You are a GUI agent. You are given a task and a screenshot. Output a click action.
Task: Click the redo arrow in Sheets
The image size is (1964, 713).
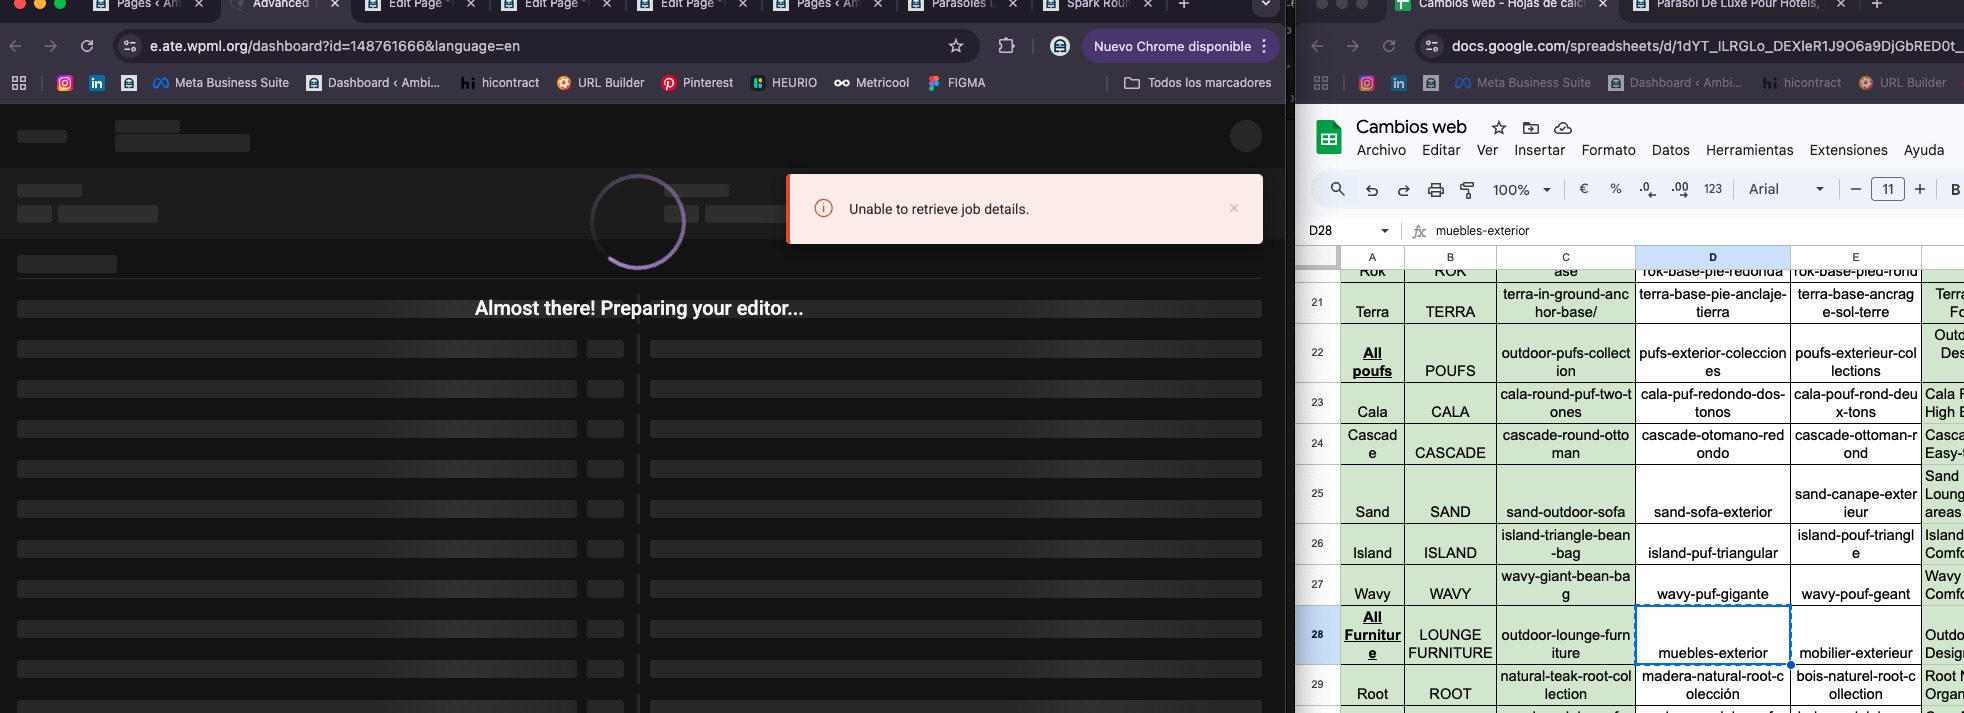click(1403, 190)
